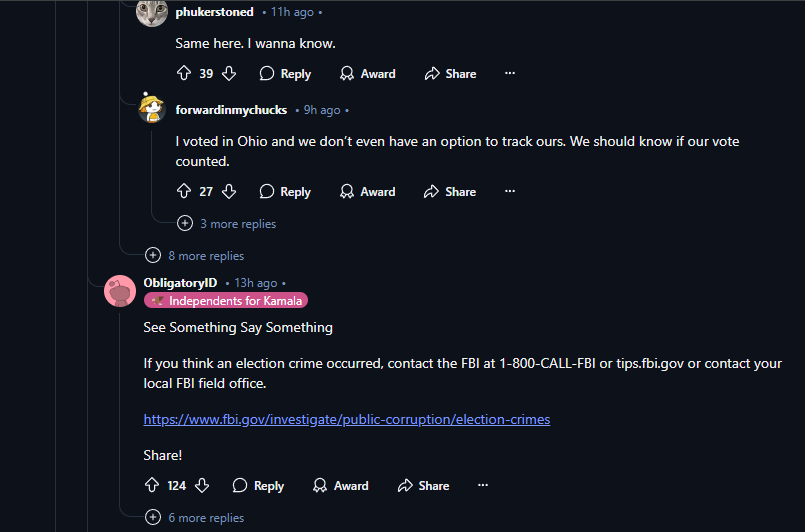Downvote forwardinmychucks' Ohio comment

coord(229,191)
